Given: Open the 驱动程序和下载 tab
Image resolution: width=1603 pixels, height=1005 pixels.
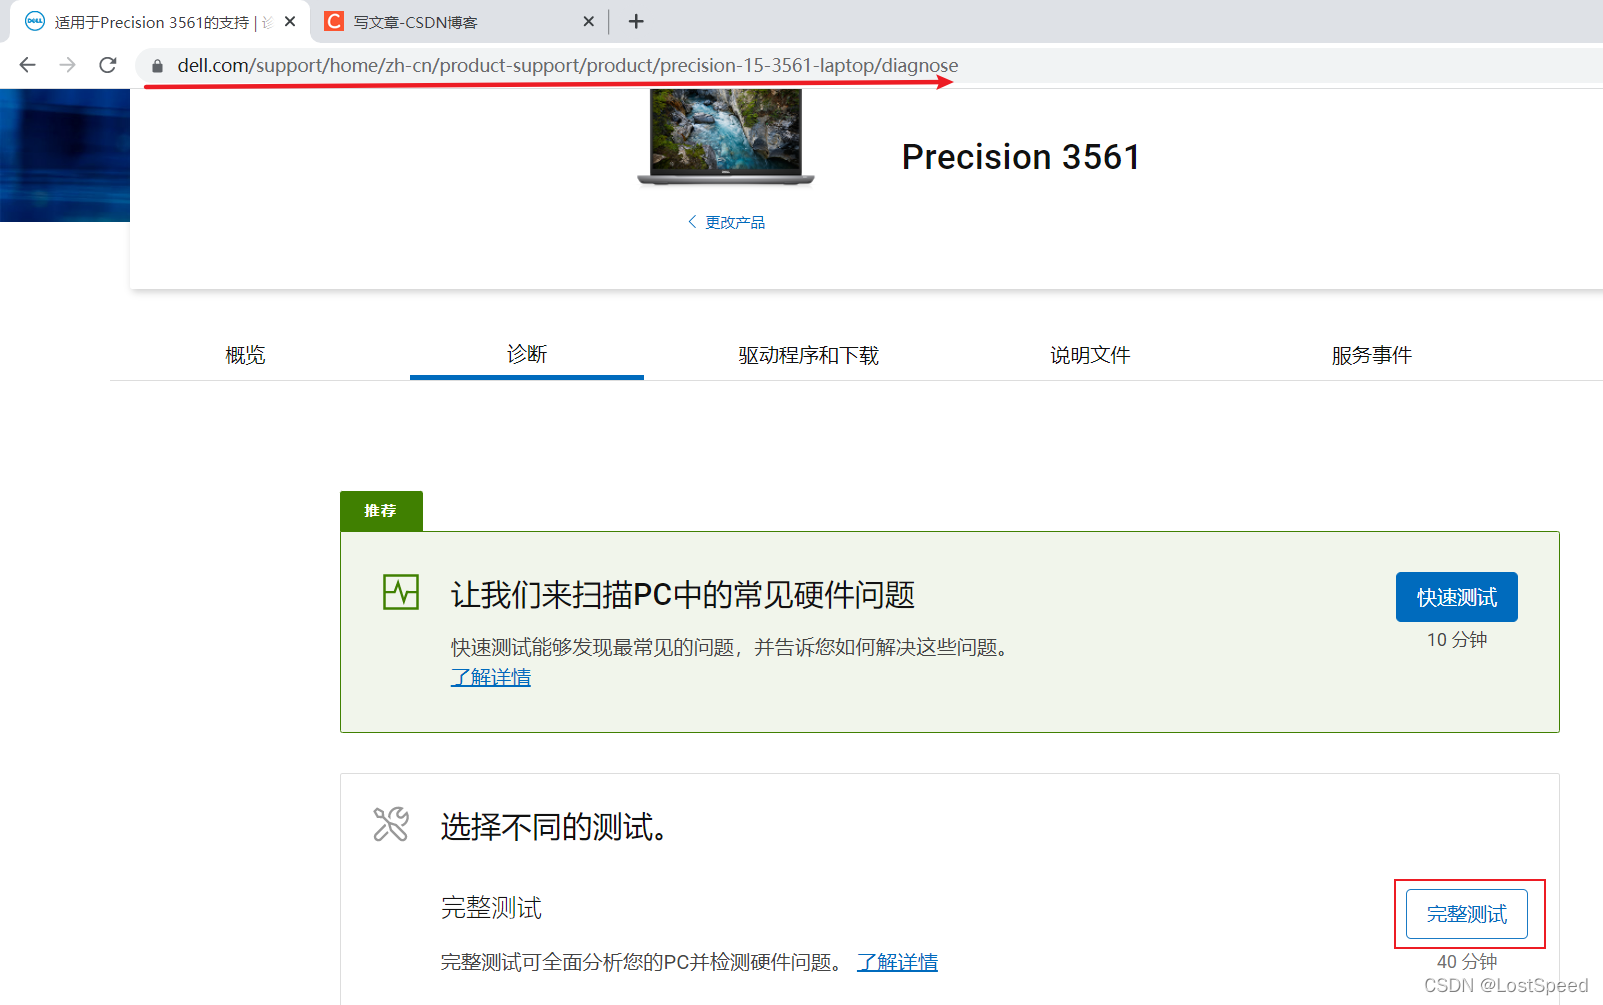Looking at the screenshot, I should (x=808, y=355).
